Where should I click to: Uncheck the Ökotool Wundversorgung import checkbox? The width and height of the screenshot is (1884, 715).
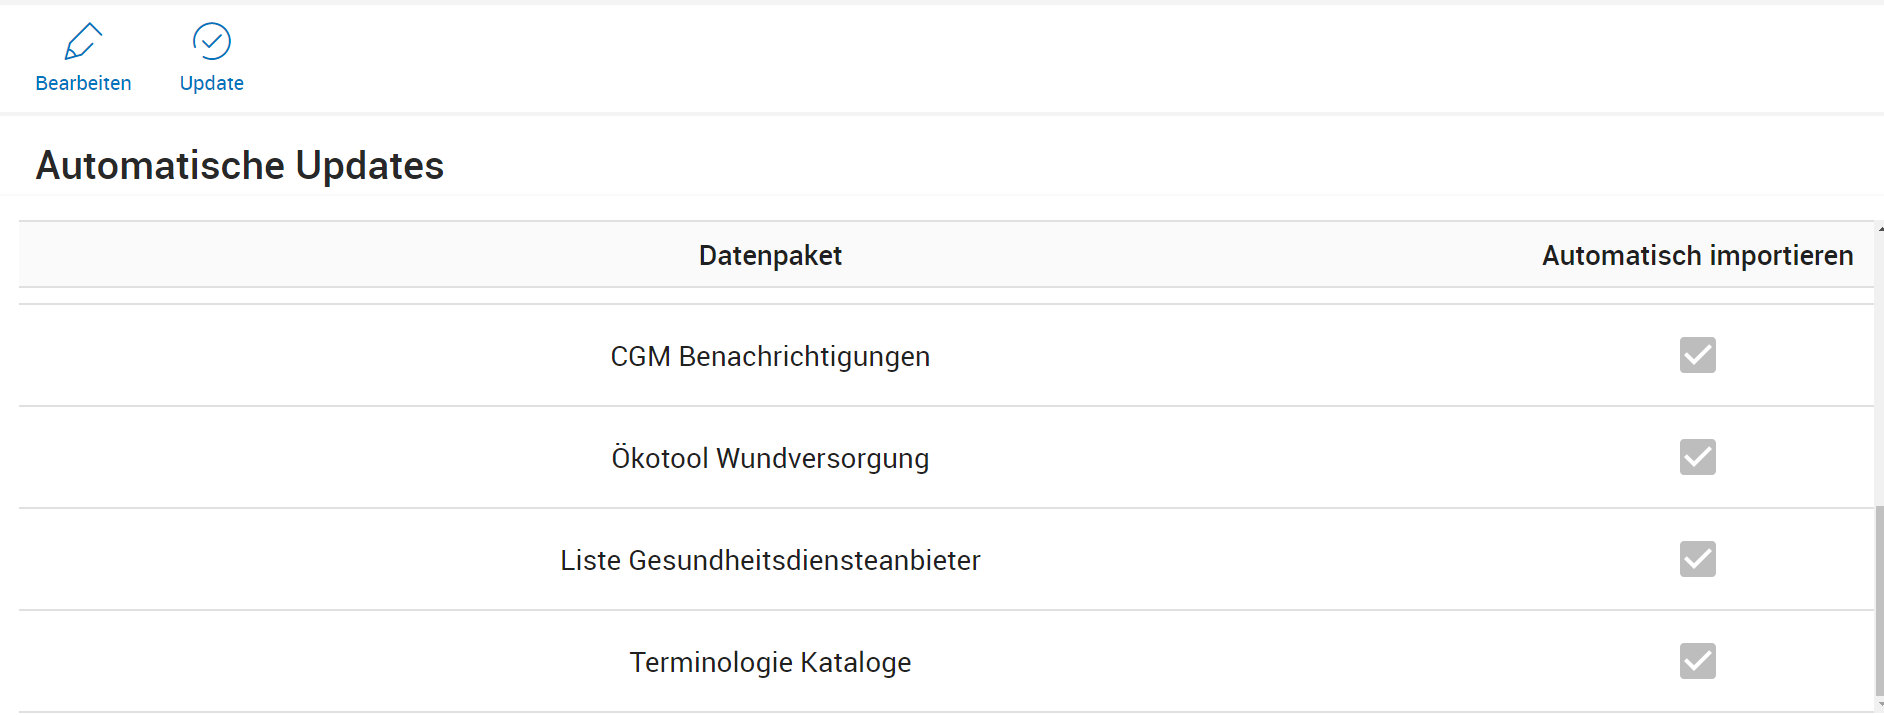(1697, 457)
